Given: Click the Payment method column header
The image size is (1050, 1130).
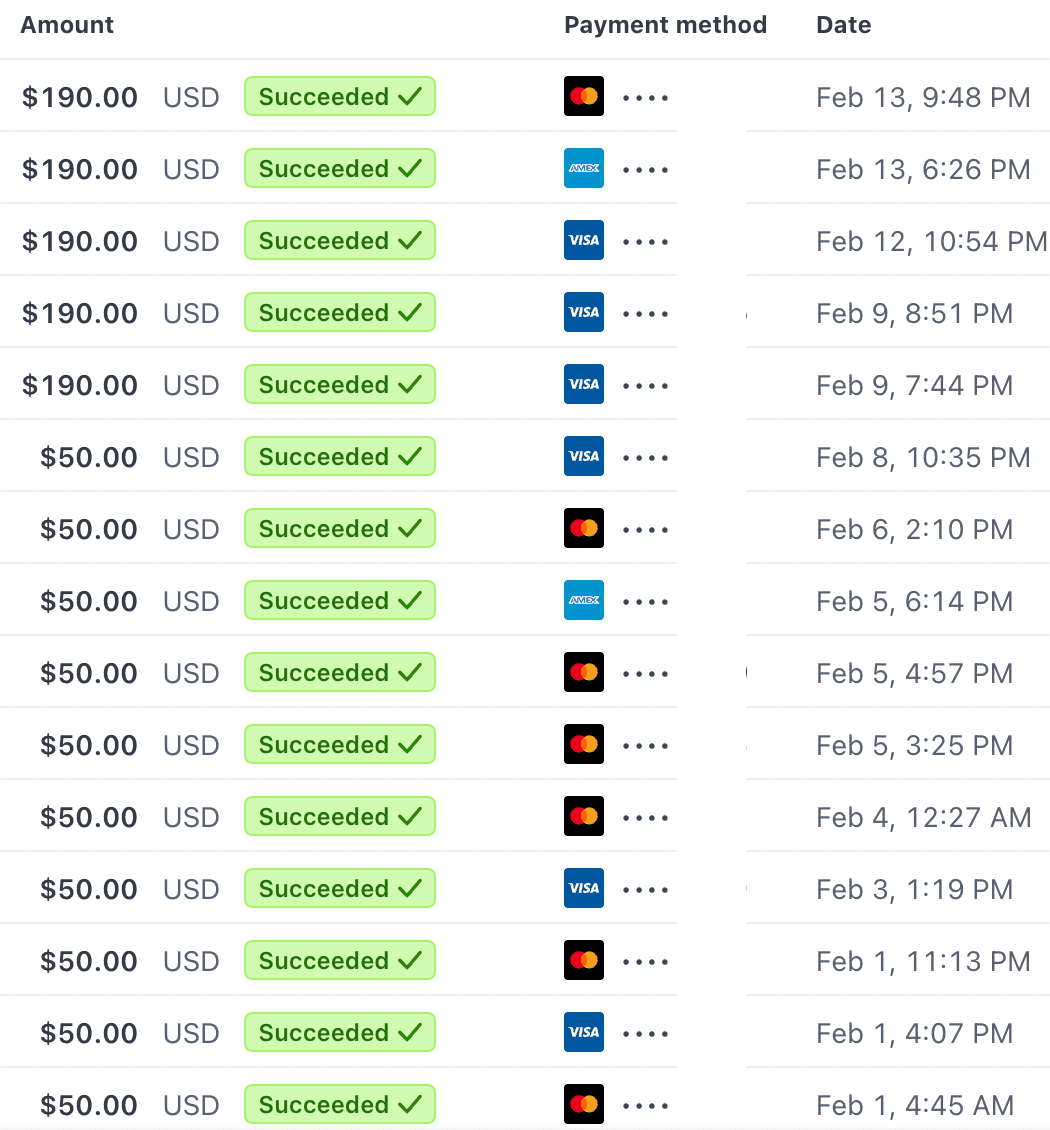Looking at the screenshot, I should point(665,25).
